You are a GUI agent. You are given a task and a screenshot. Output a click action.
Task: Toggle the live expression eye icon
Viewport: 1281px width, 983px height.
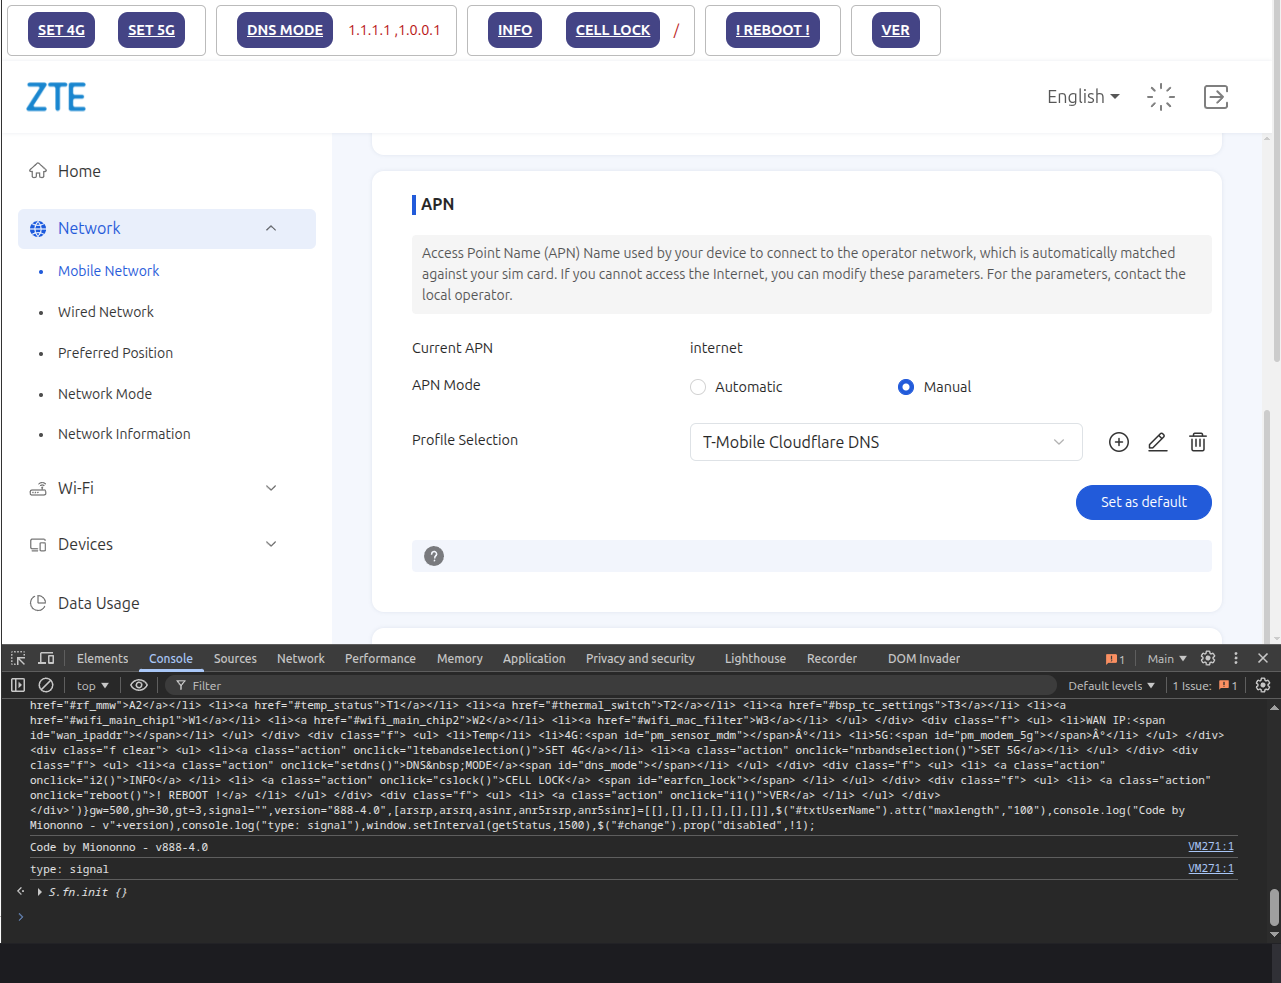pyautogui.click(x=139, y=685)
